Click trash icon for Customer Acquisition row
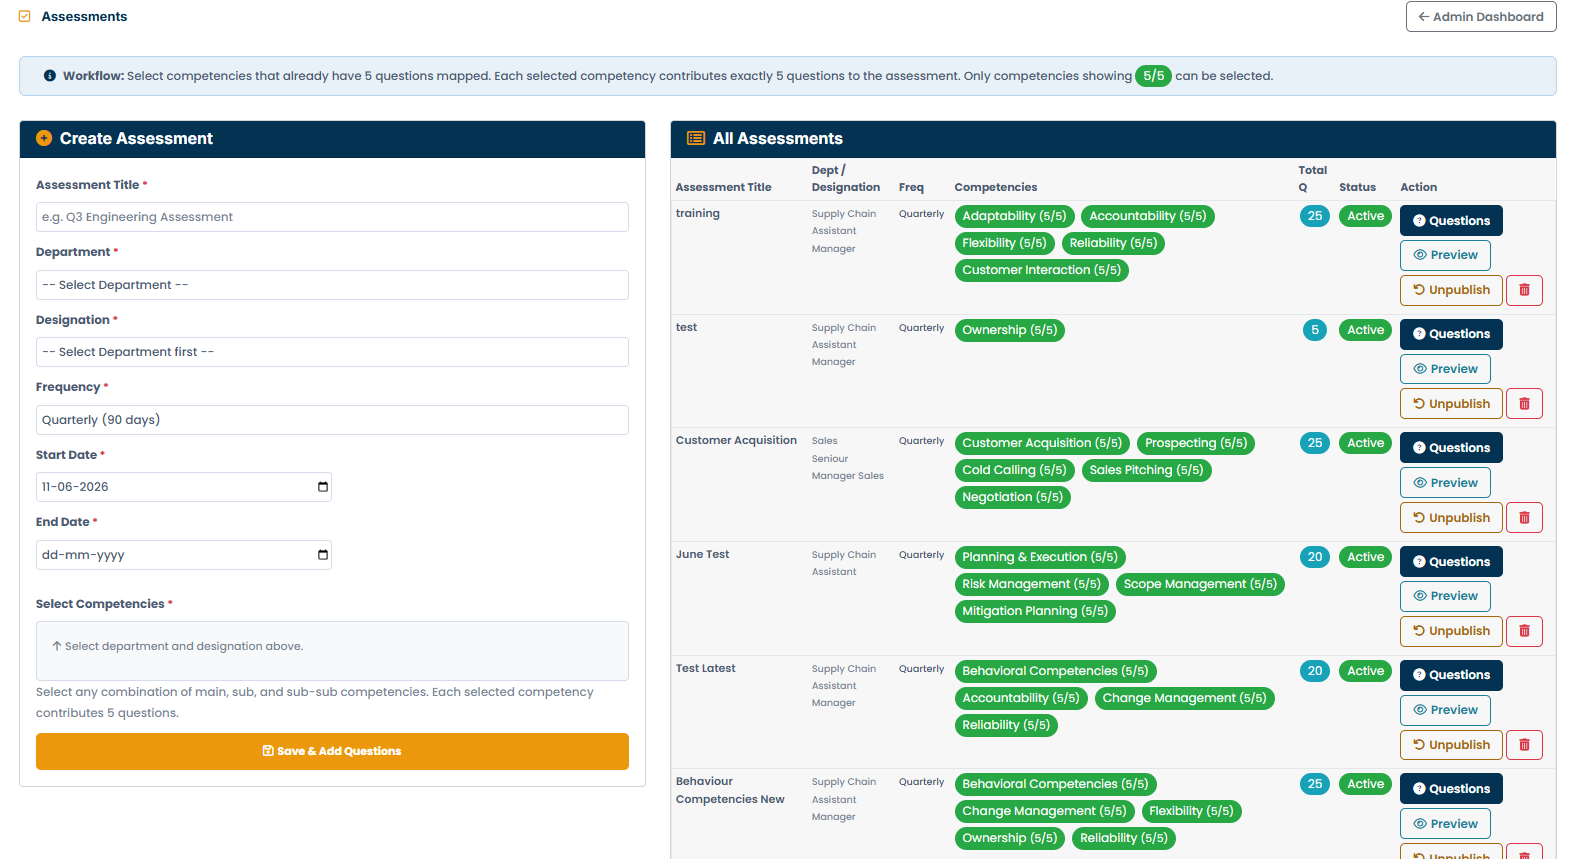1575x859 pixels. (x=1524, y=518)
